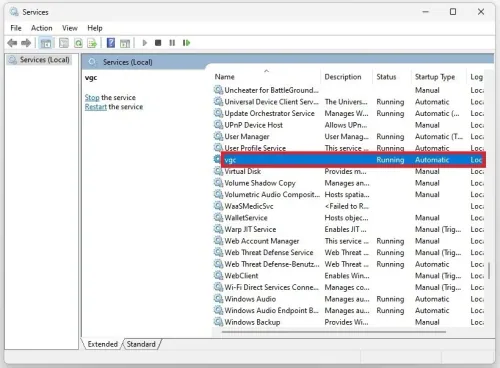The height and width of the screenshot is (368, 500).
Task: Click the horizontal scrollbar under services list
Action: tap(333, 332)
